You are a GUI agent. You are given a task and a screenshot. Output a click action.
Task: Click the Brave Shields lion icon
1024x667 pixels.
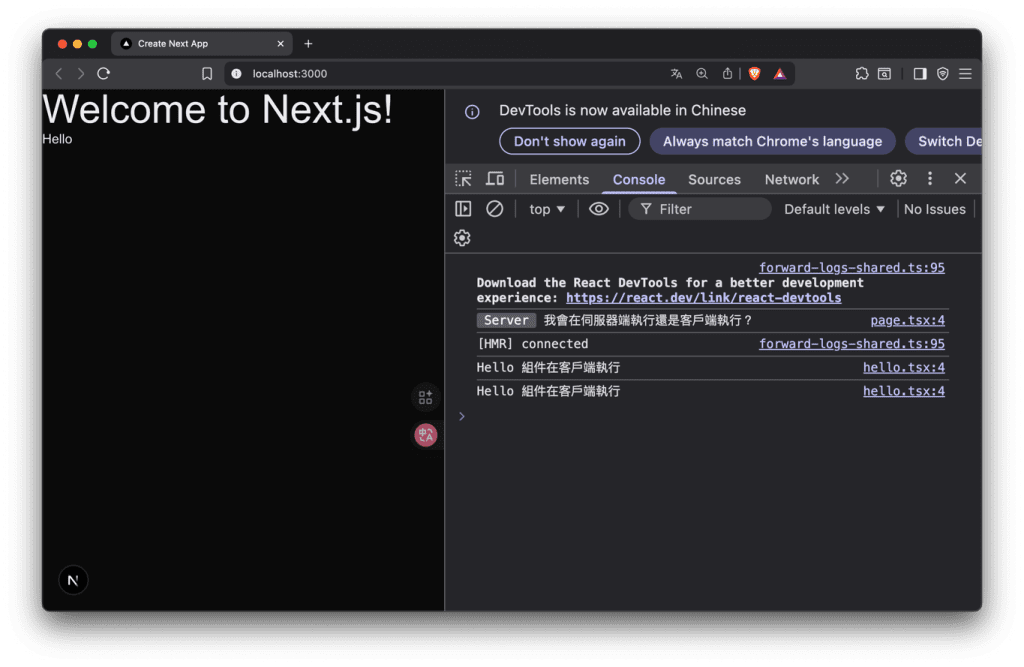coord(754,74)
